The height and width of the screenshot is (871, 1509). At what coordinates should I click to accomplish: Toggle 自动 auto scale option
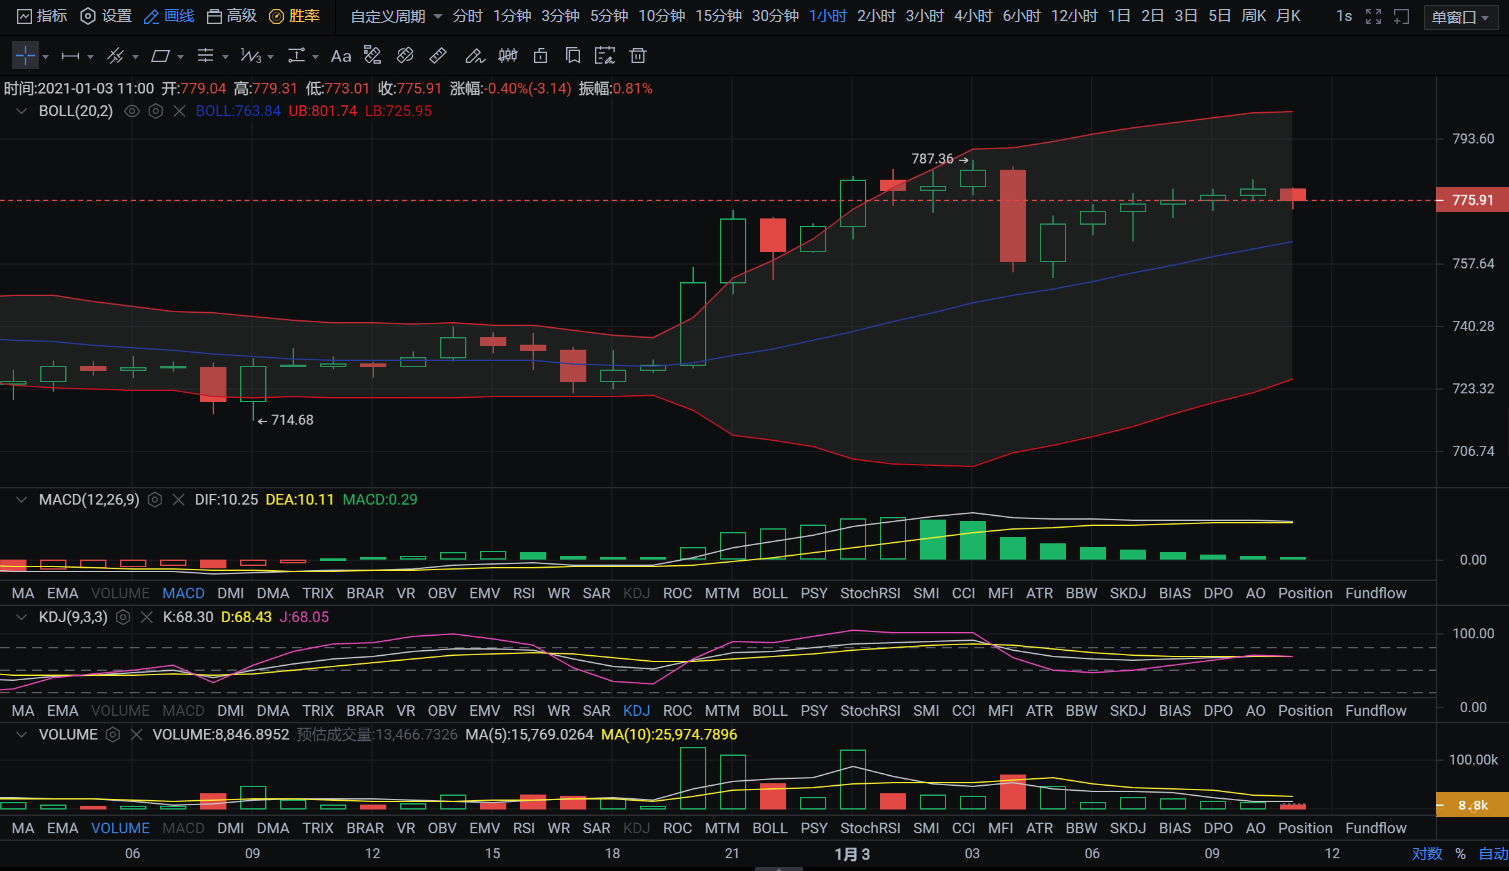(x=1493, y=853)
